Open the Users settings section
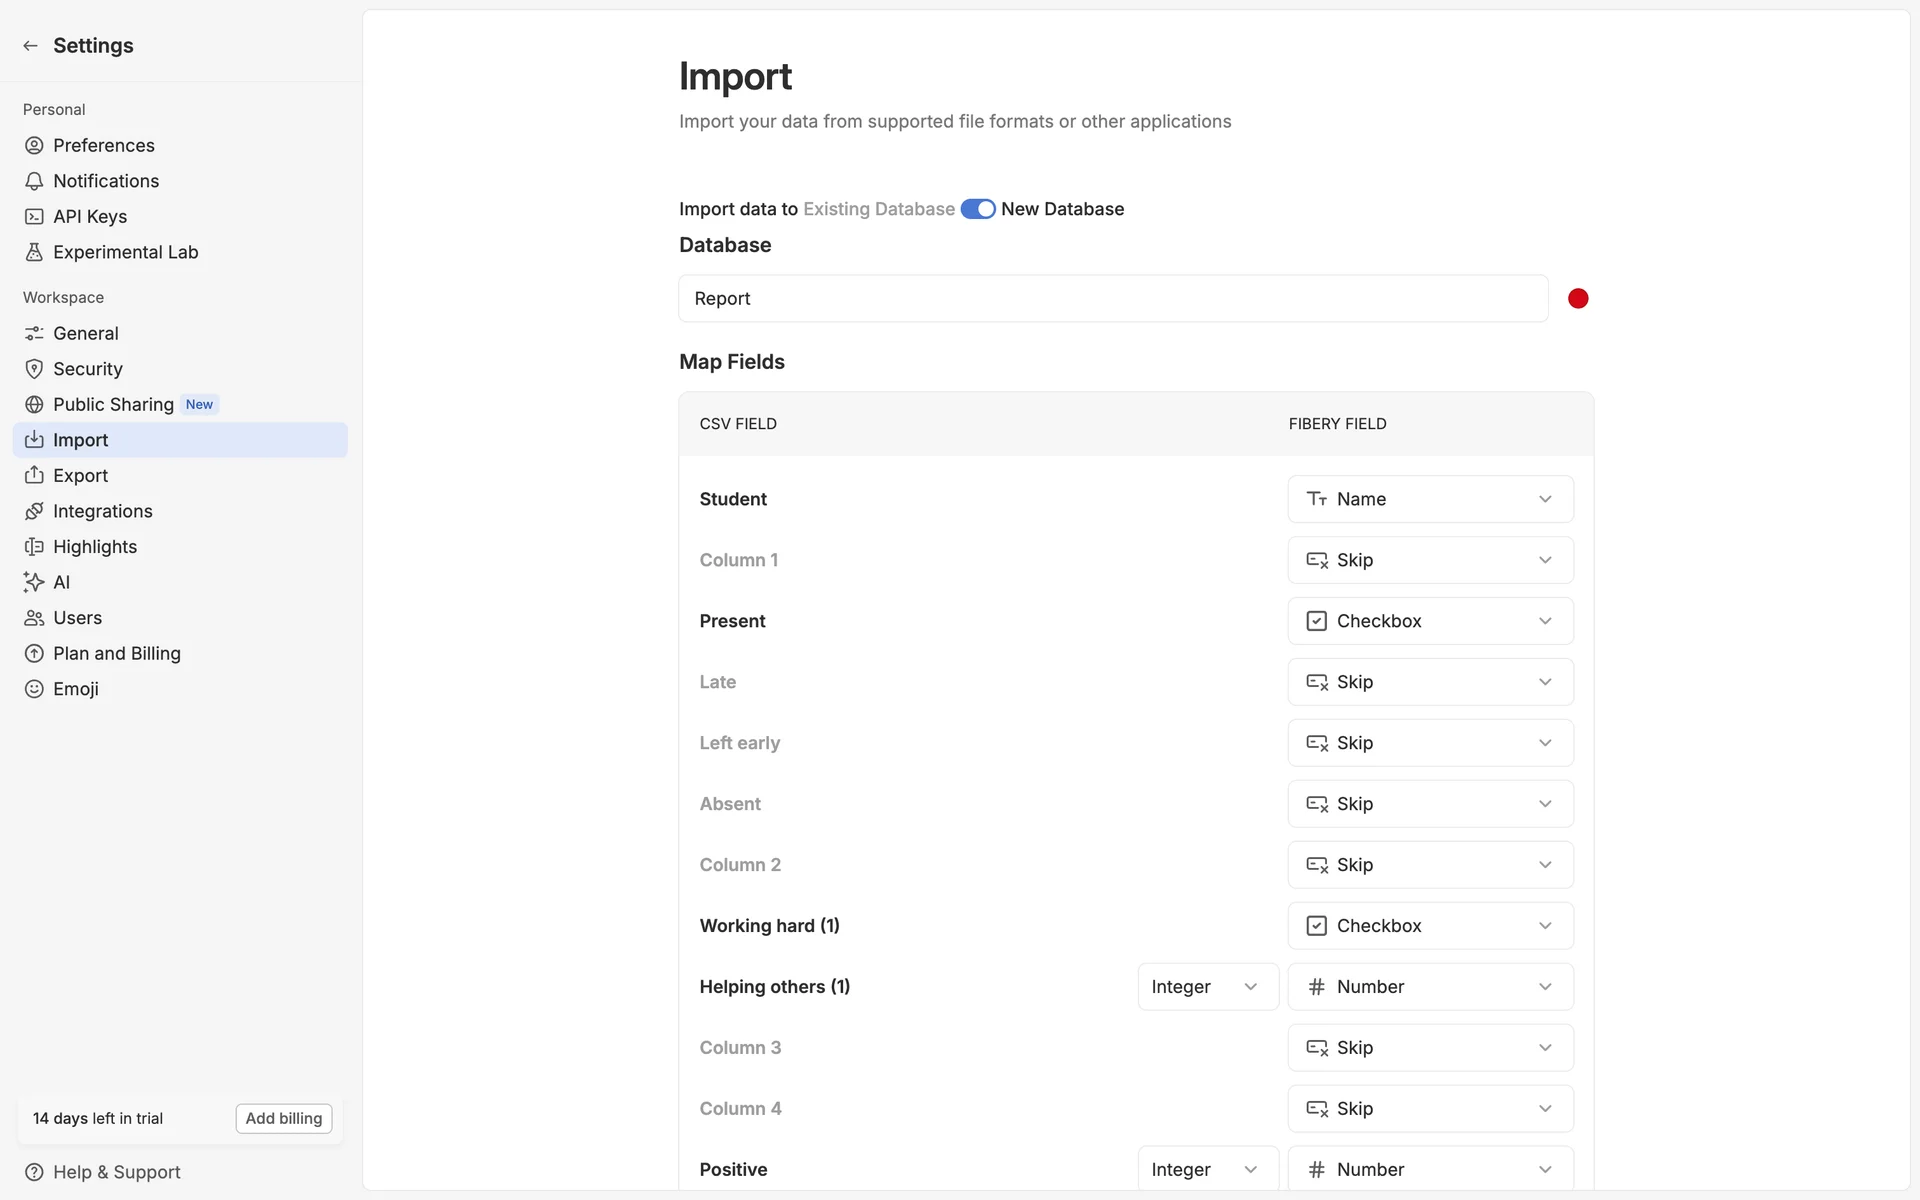1920x1200 pixels. [x=77, y=618]
